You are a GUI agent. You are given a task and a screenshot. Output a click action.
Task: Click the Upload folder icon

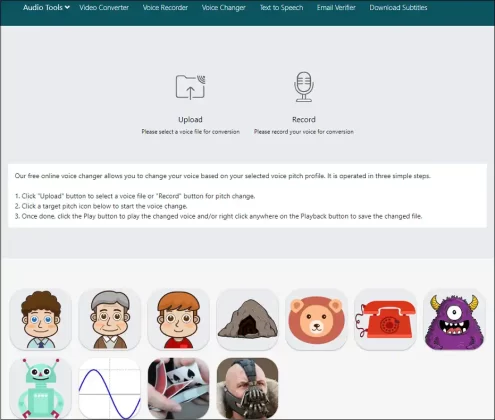pos(190,87)
